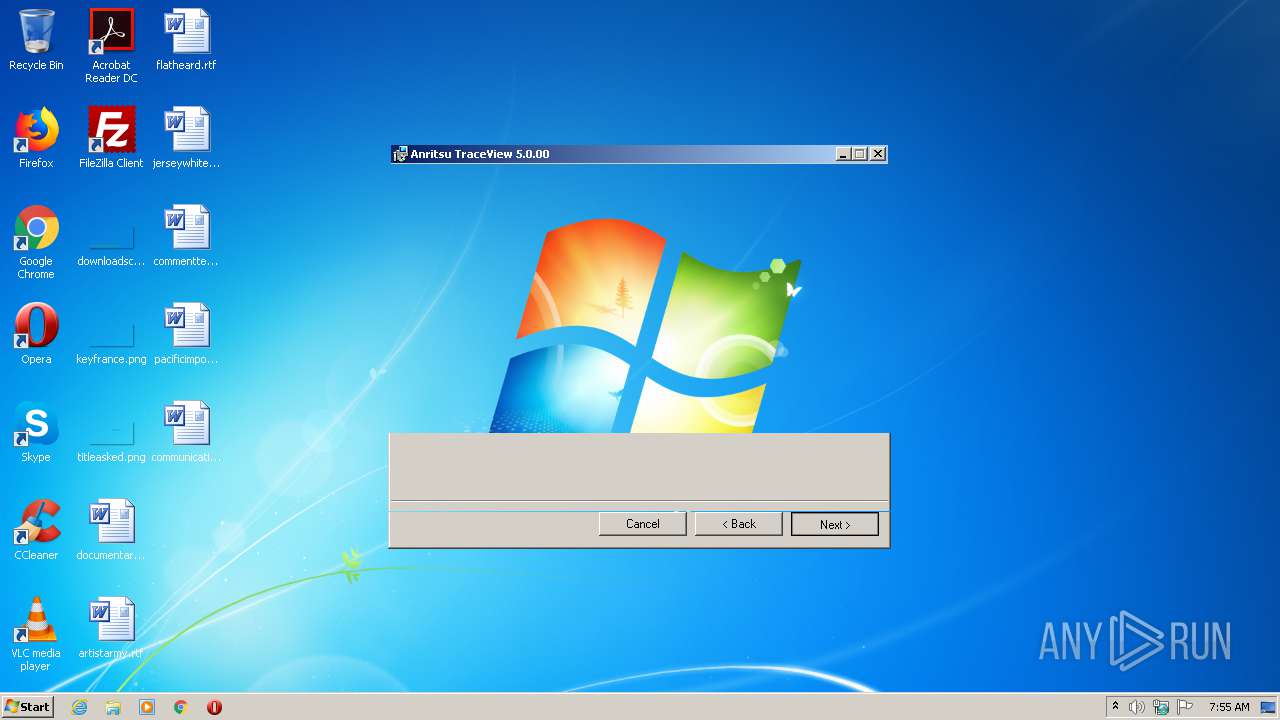Open Internet Explorer from the taskbar
The image size is (1280, 720).
click(79, 707)
